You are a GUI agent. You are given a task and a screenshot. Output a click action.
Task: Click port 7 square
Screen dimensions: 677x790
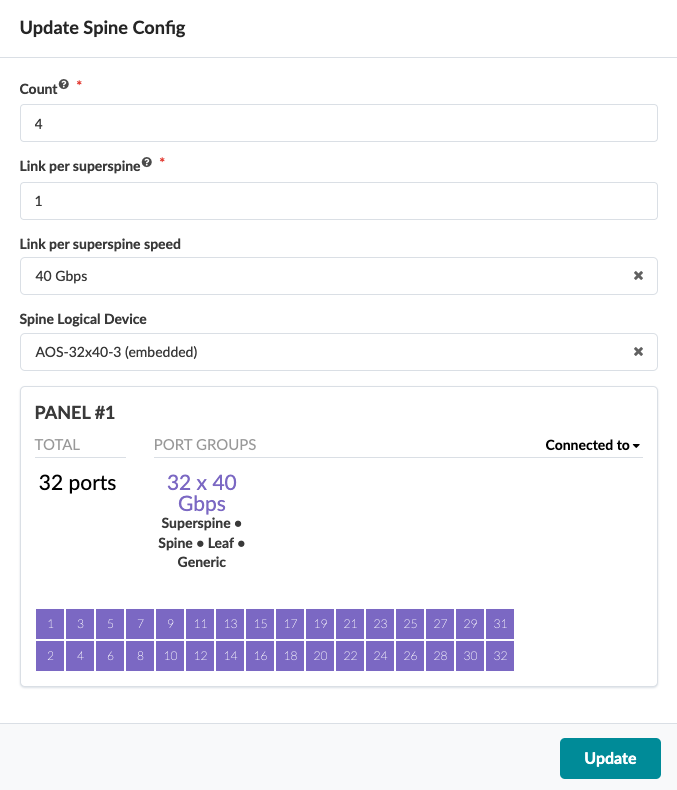(140, 624)
